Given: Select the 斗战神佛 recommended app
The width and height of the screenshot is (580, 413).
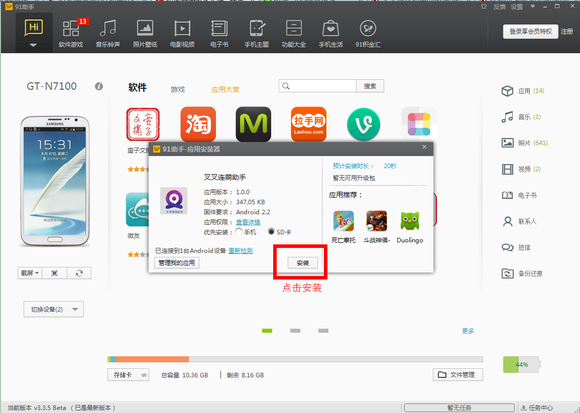Looking at the screenshot, I should coord(377,226).
